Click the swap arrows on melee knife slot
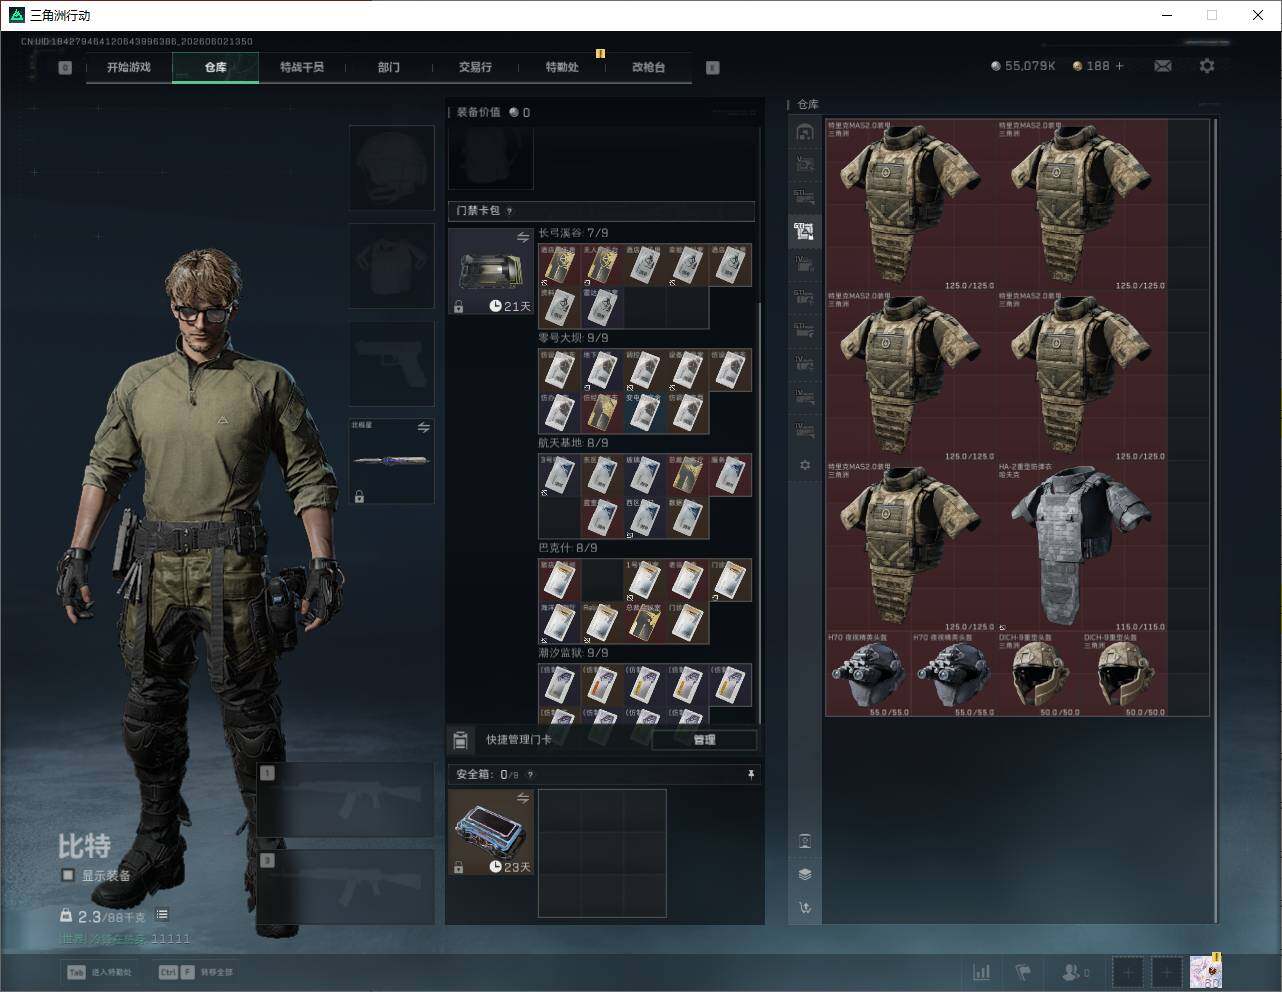This screenshot has height=992, width=1282. click(x=424, y=428)
